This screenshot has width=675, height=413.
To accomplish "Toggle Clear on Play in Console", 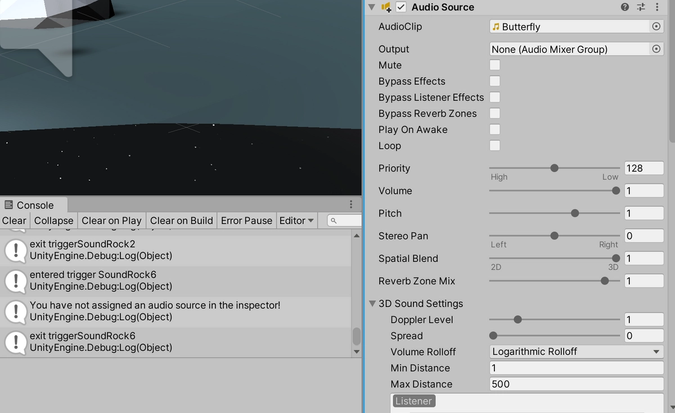I will (111, 220).
